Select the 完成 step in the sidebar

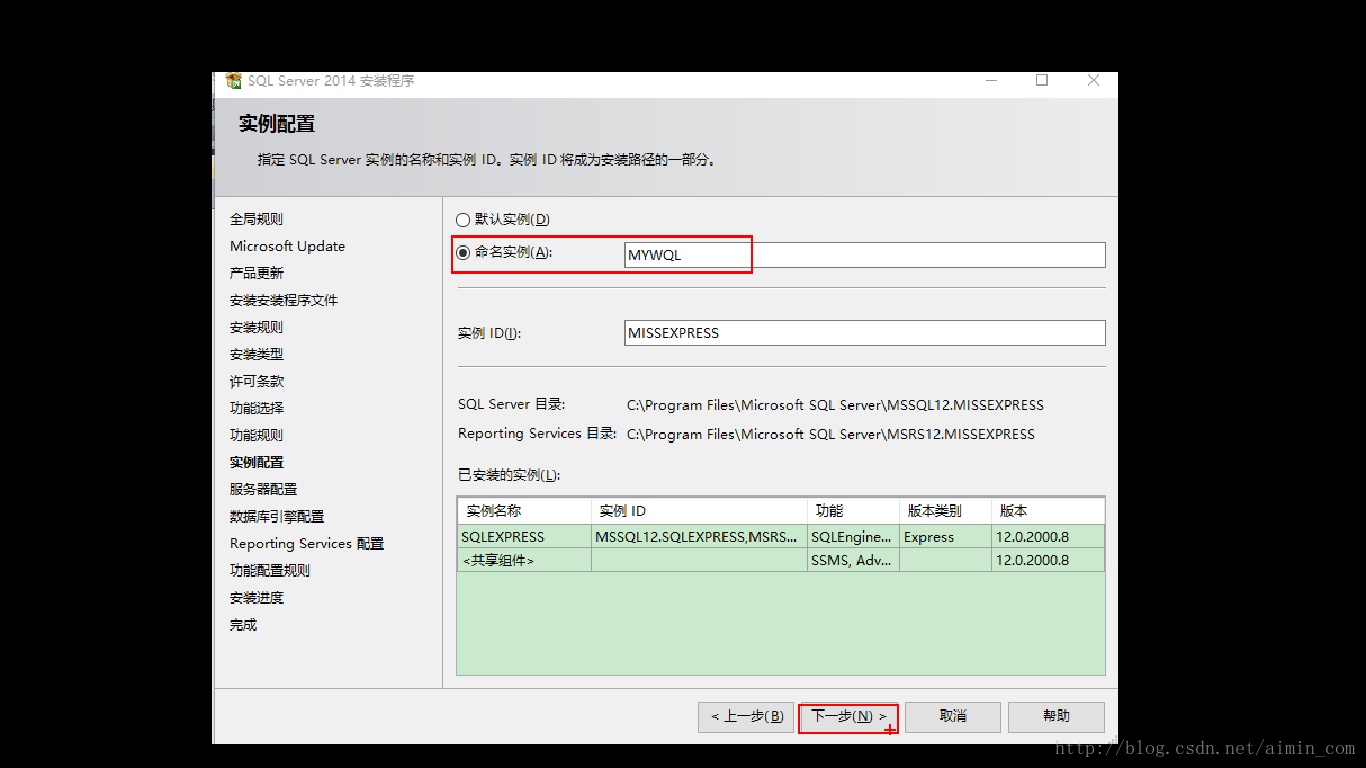tap(244, 624)
